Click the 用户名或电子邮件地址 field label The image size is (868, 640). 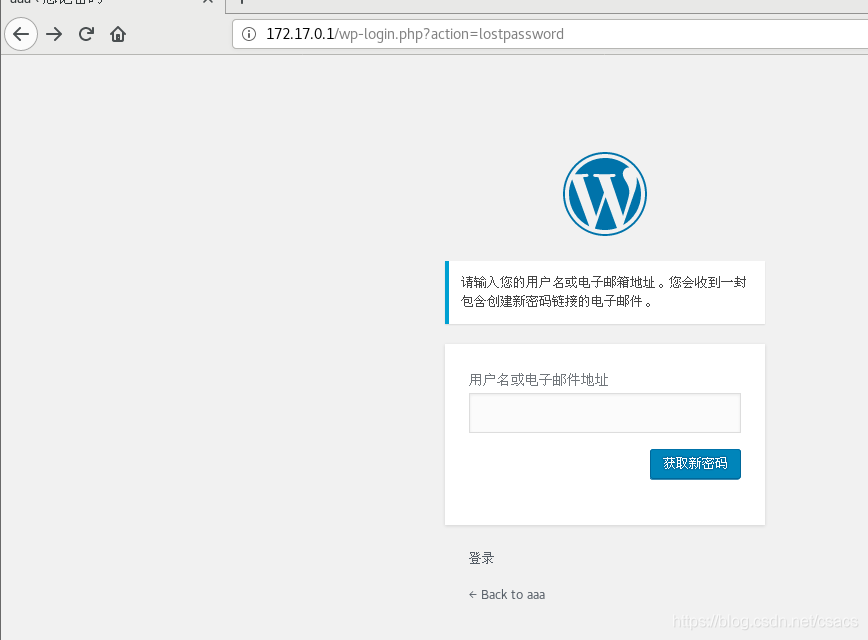click(539, 380)
